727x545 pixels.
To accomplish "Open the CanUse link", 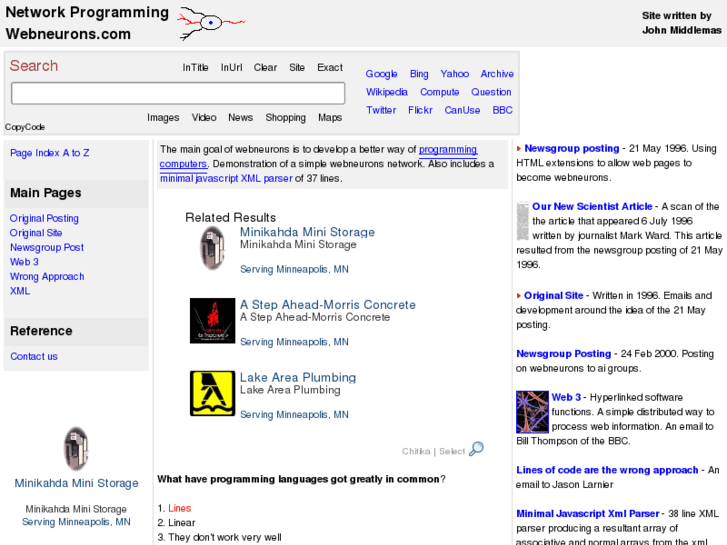I will pyautogui.click(x=462, y=110).
